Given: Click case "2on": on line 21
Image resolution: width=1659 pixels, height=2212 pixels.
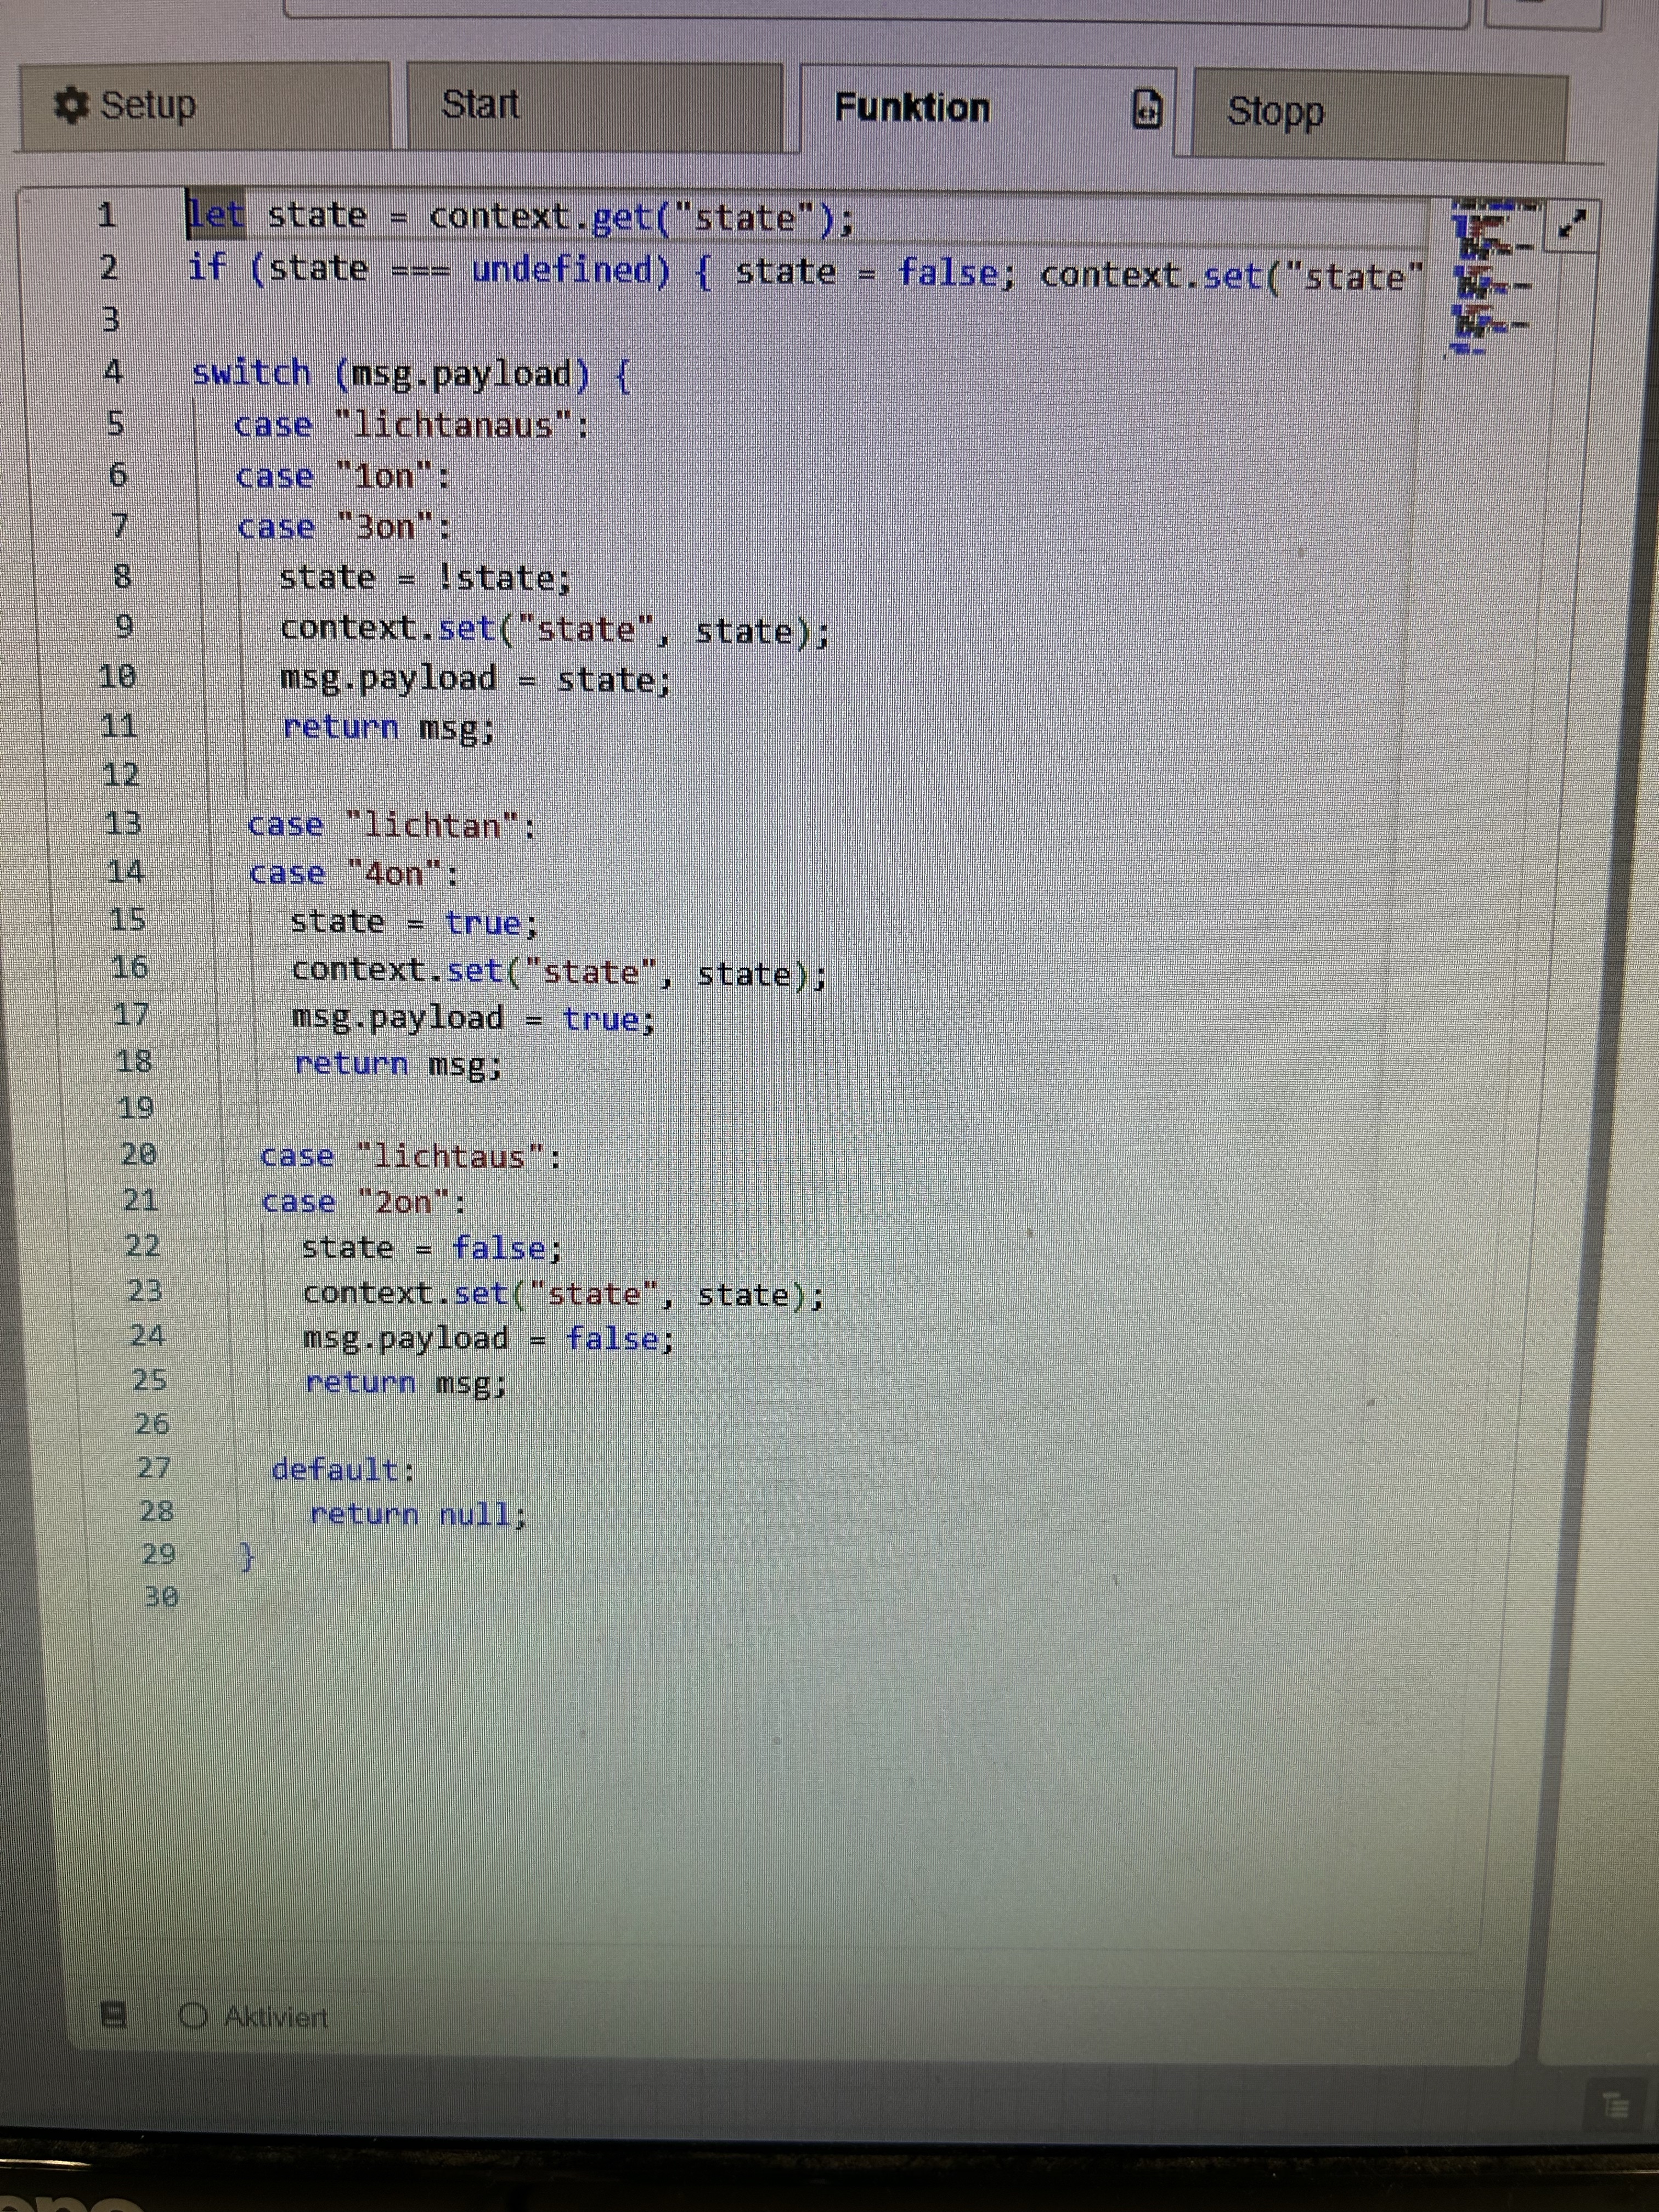Looking at the screenshot, I should (364, 1201).
